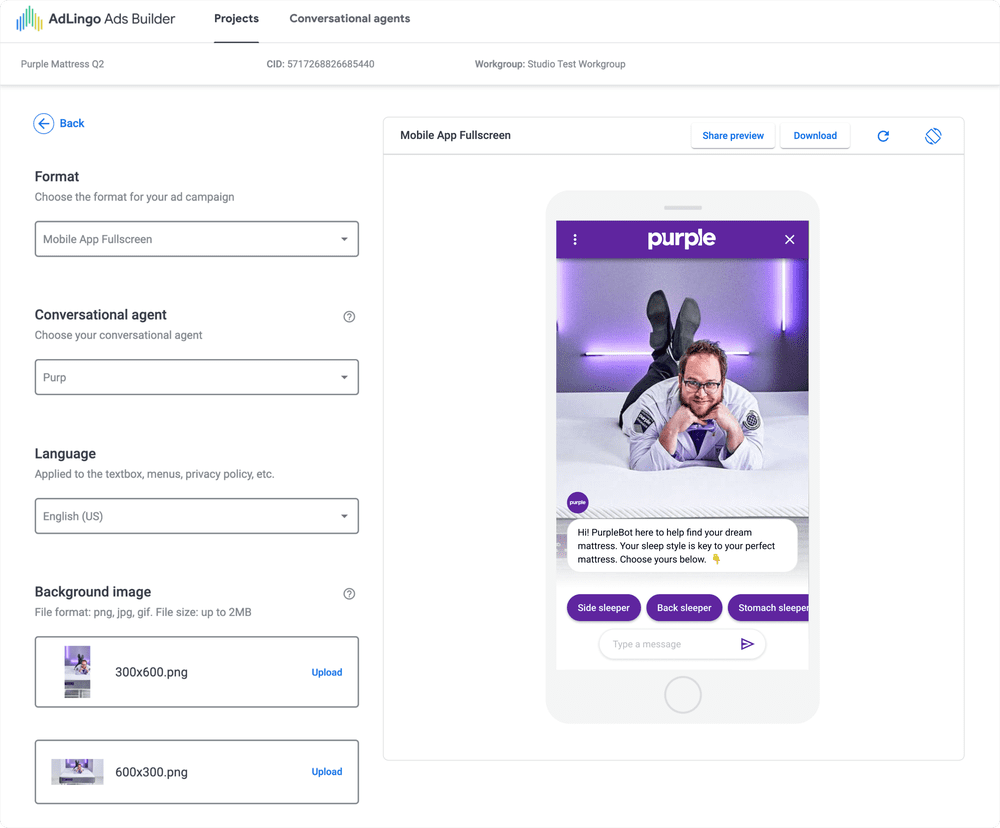Open help for Background image

click(349, 594)
